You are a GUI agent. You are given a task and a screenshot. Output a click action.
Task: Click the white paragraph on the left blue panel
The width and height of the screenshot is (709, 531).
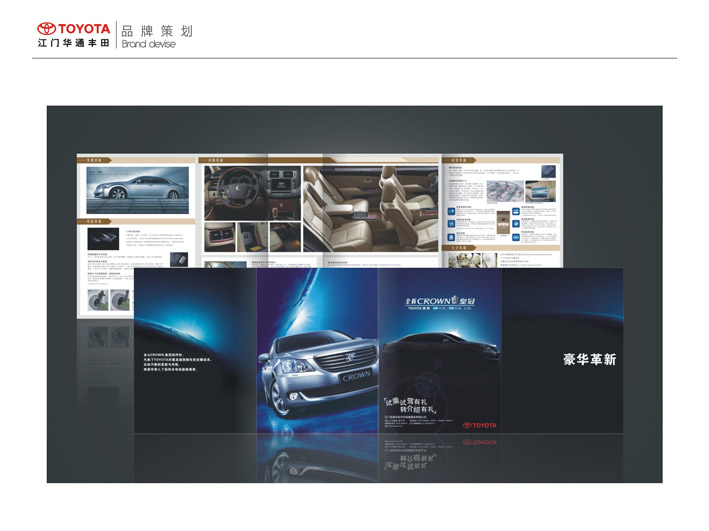(177, 362)
